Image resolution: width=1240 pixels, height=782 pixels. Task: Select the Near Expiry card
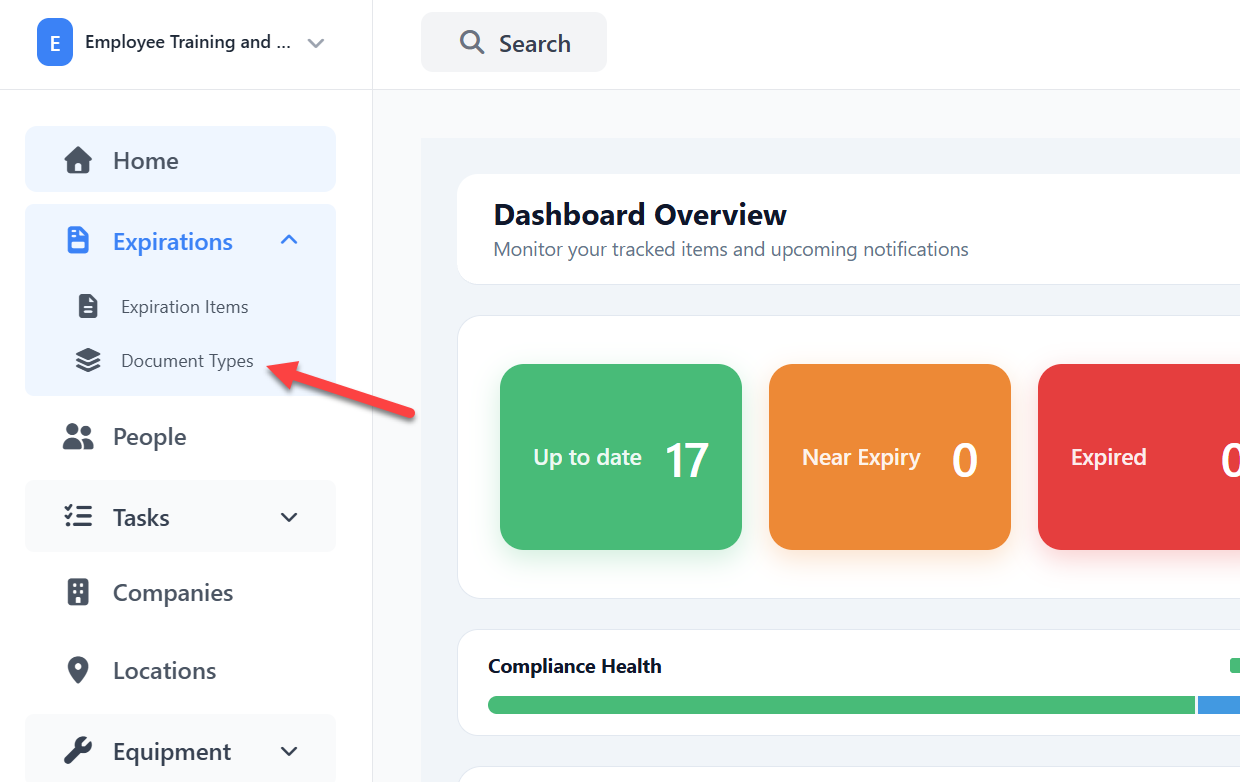(890, 457)
